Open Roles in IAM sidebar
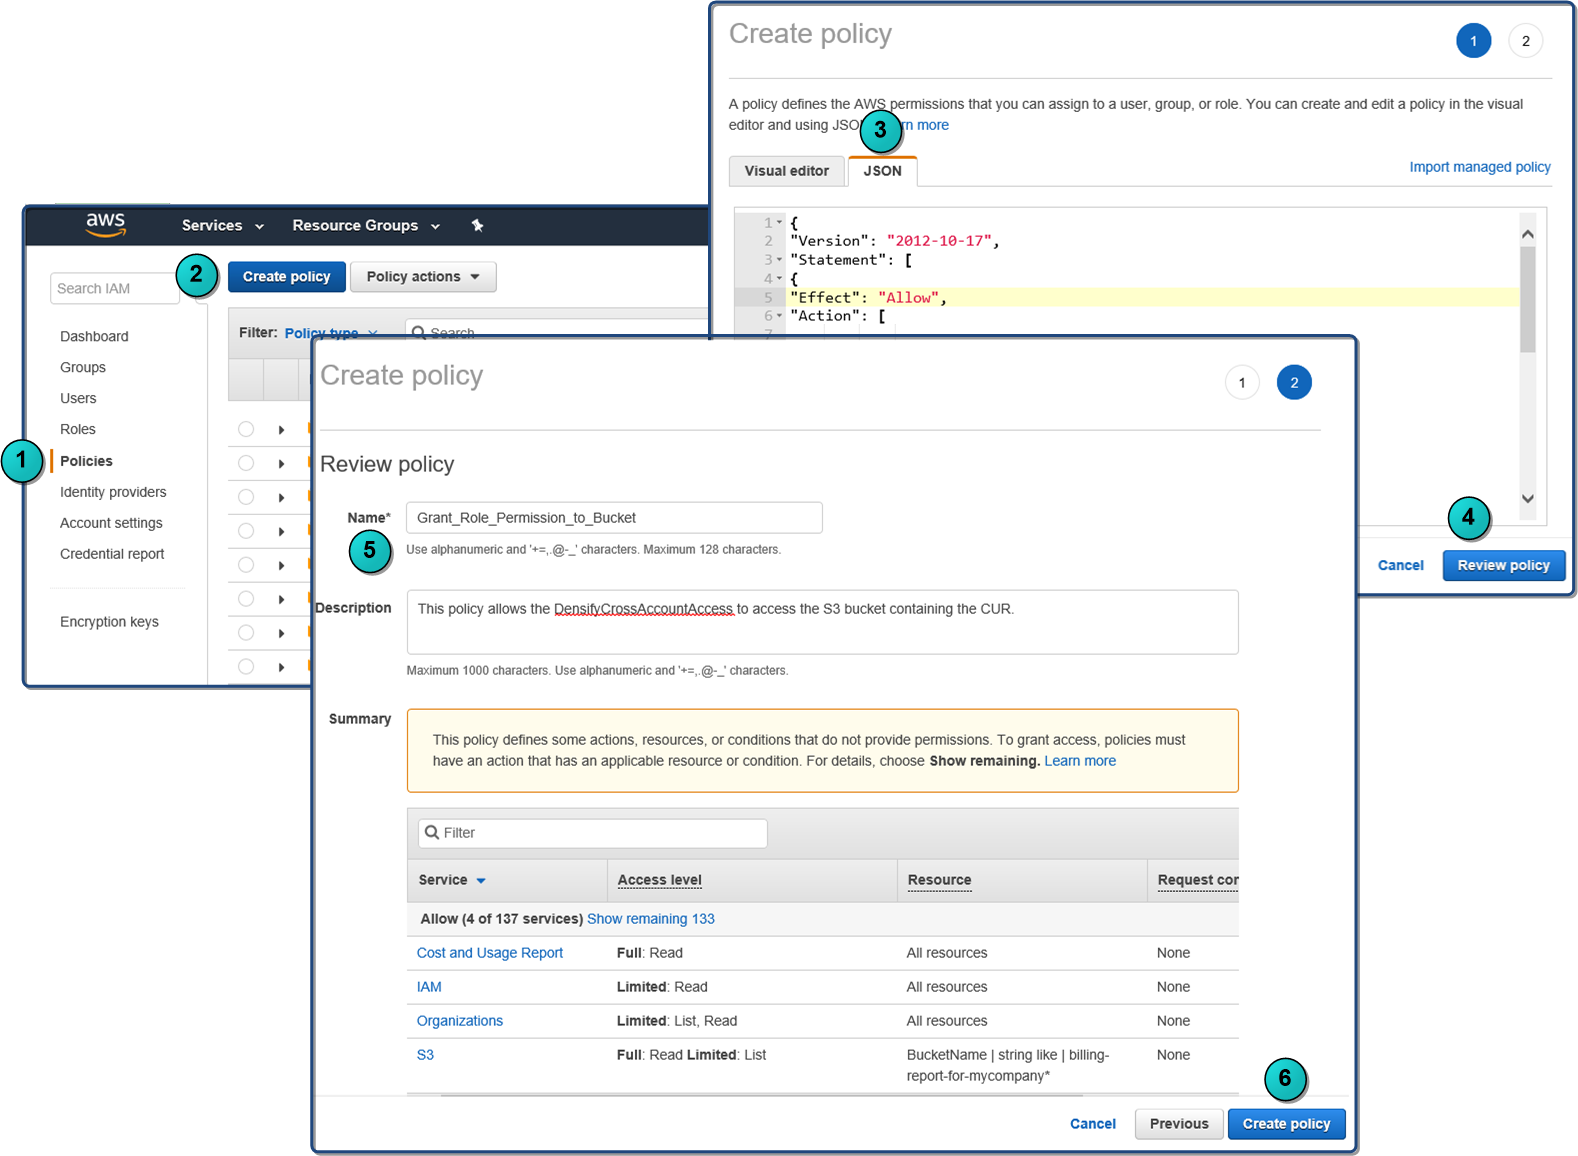Image resolution: width=1578 pixels, height=1156 pixels. (78, 429)
